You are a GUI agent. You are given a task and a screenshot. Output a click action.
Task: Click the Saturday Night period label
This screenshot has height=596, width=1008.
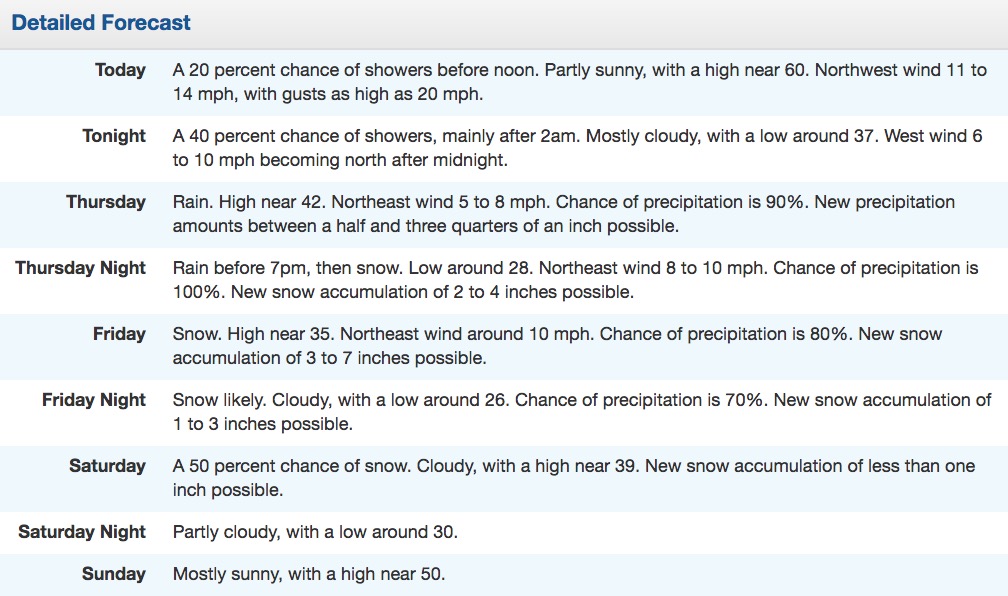click(82, 532)
